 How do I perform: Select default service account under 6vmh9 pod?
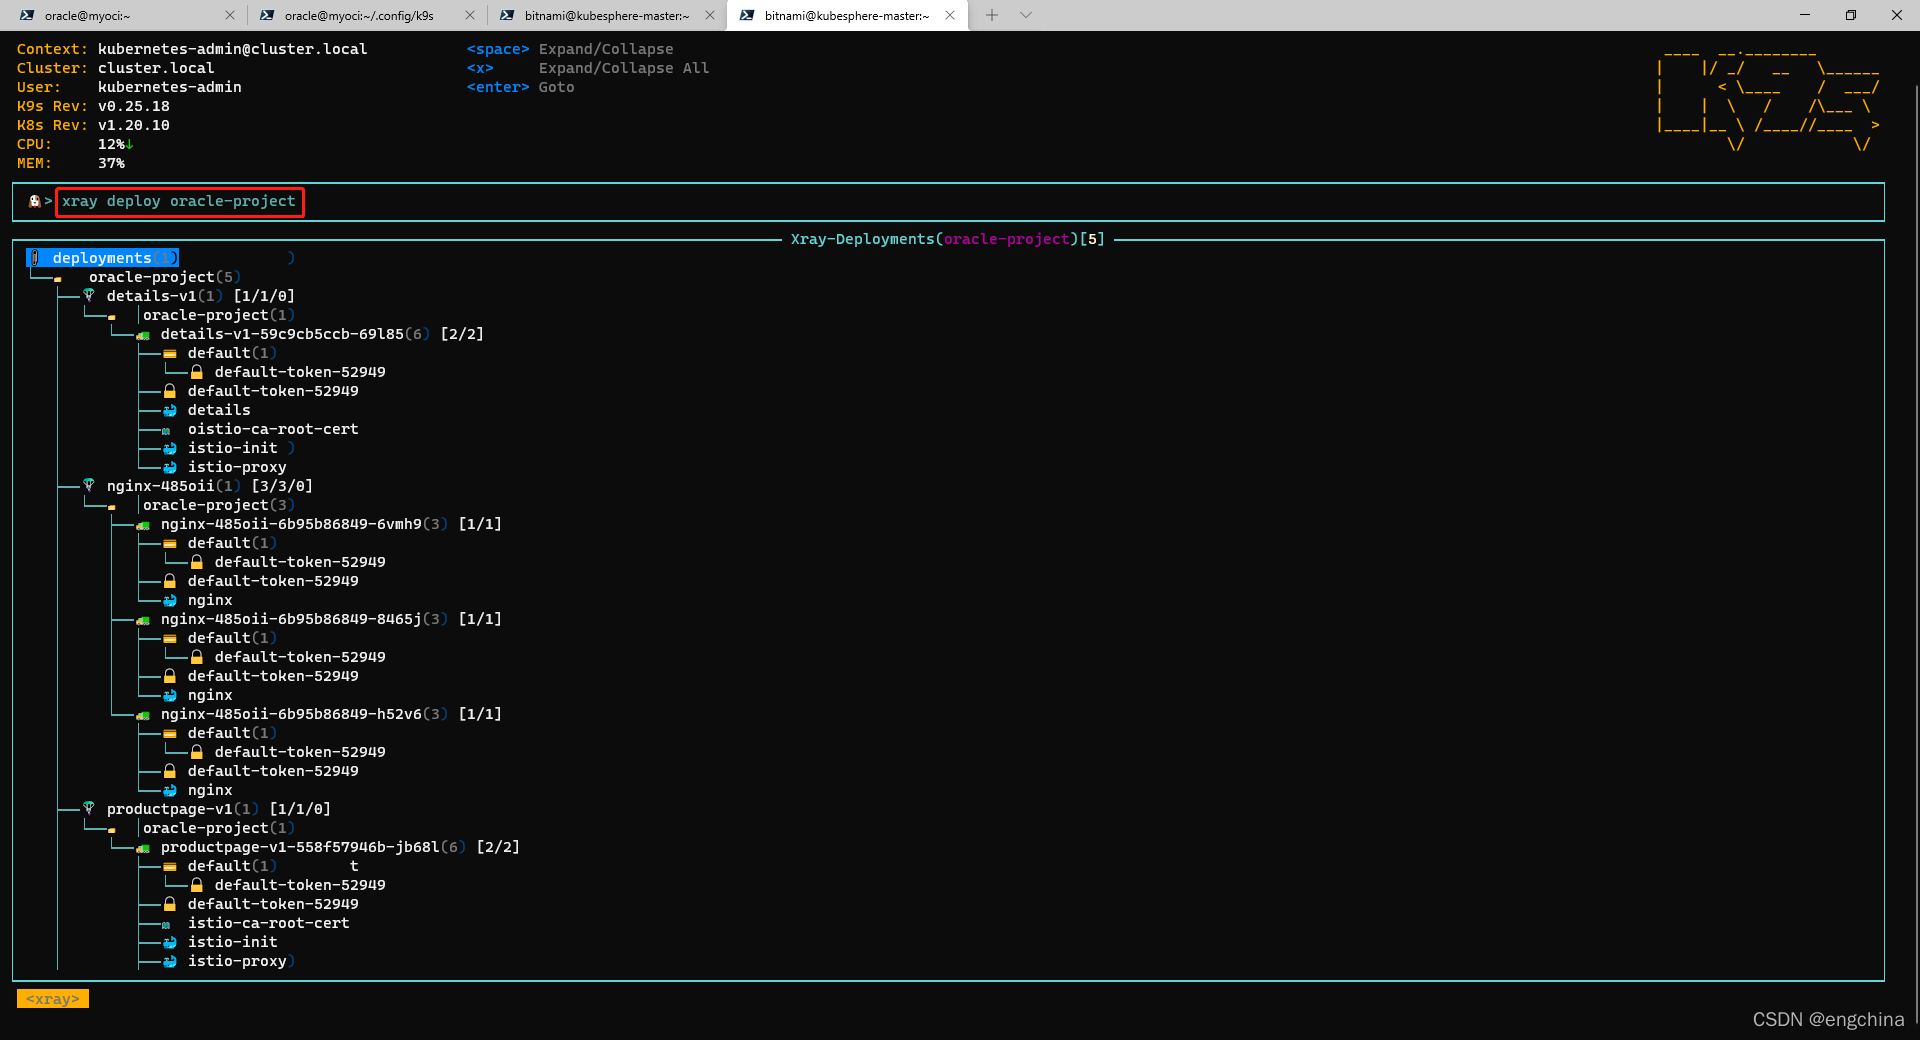tap(232, 543)
